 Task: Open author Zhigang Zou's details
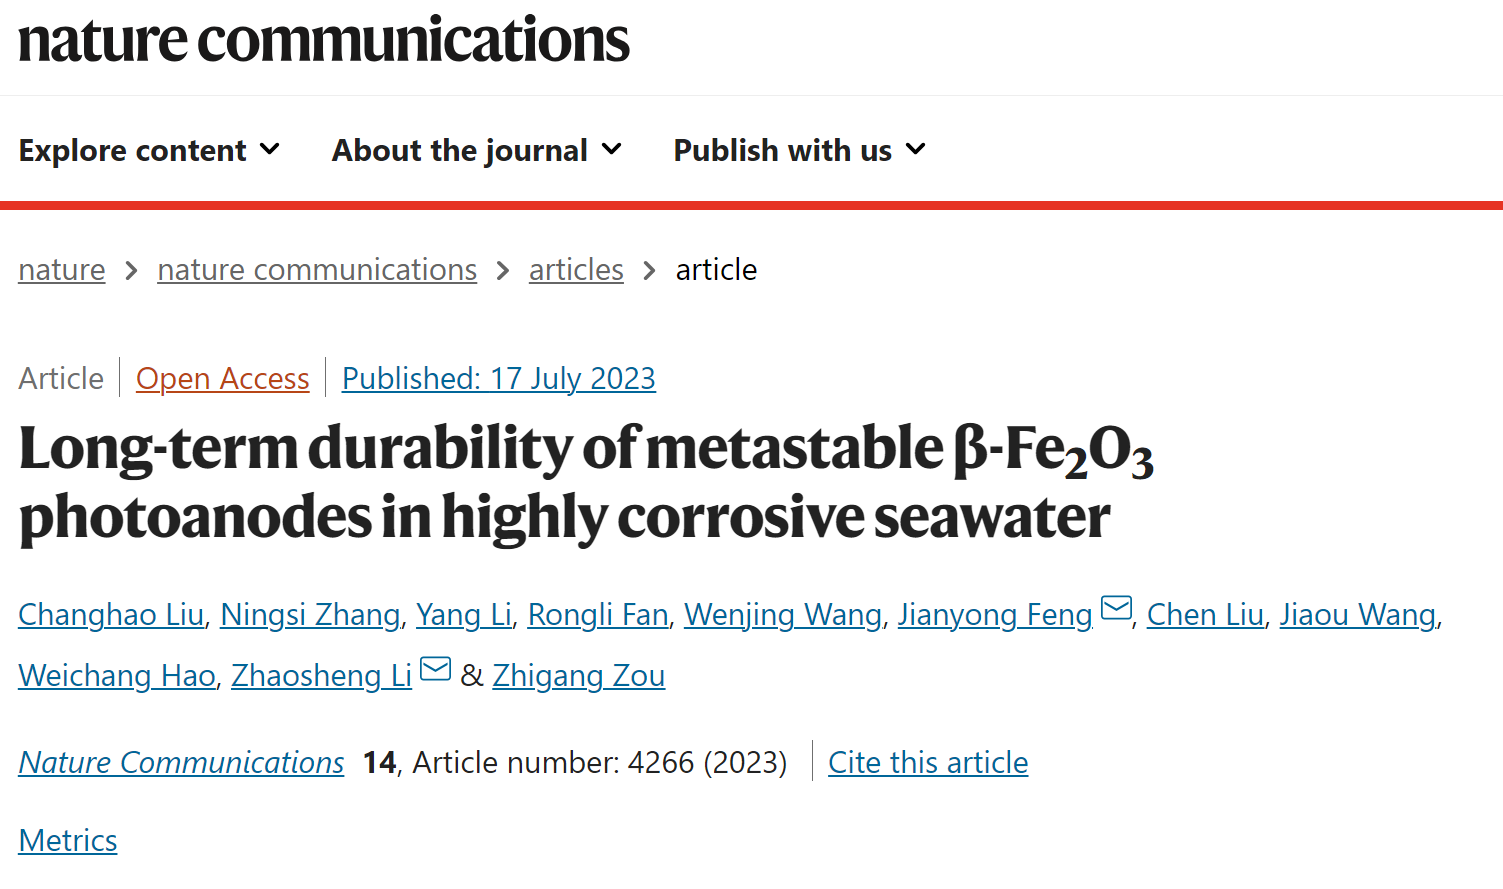pyautogui.click(x=579, y=676)
